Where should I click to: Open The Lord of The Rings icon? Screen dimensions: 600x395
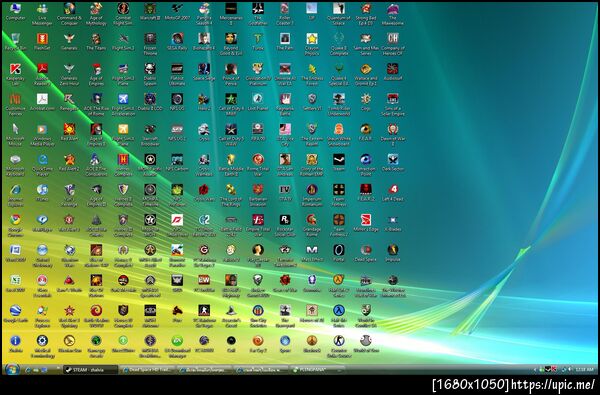[231, 195]
